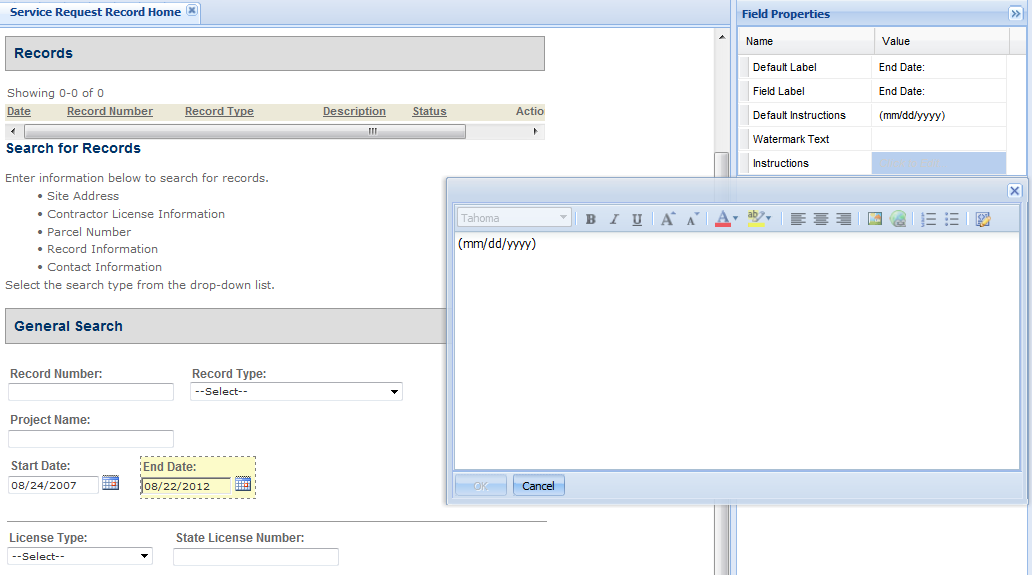Toggle italic formatting in editor toolbar
Viewport: 1032px width, 575px height.
click(614, 219)
